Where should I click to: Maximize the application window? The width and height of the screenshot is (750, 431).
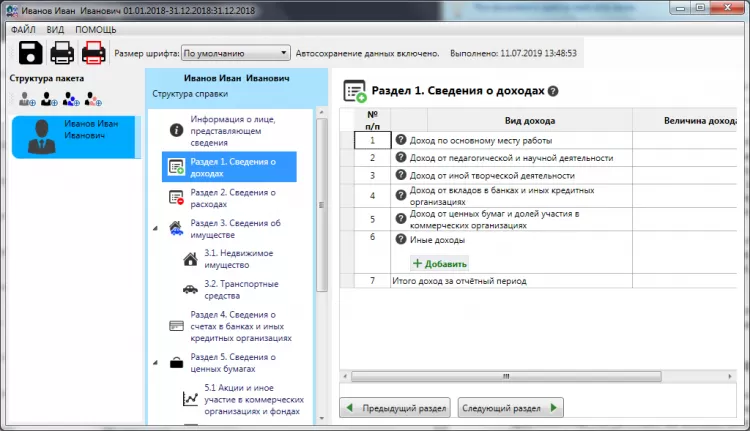point(700,8)
